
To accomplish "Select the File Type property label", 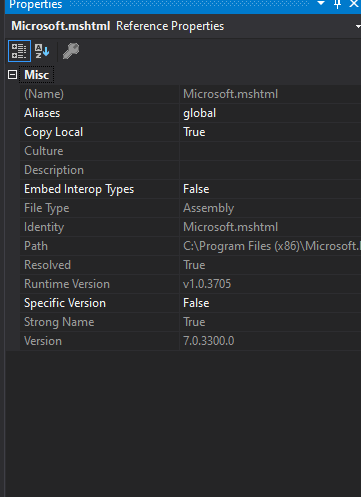I will [x=47, y=208].
